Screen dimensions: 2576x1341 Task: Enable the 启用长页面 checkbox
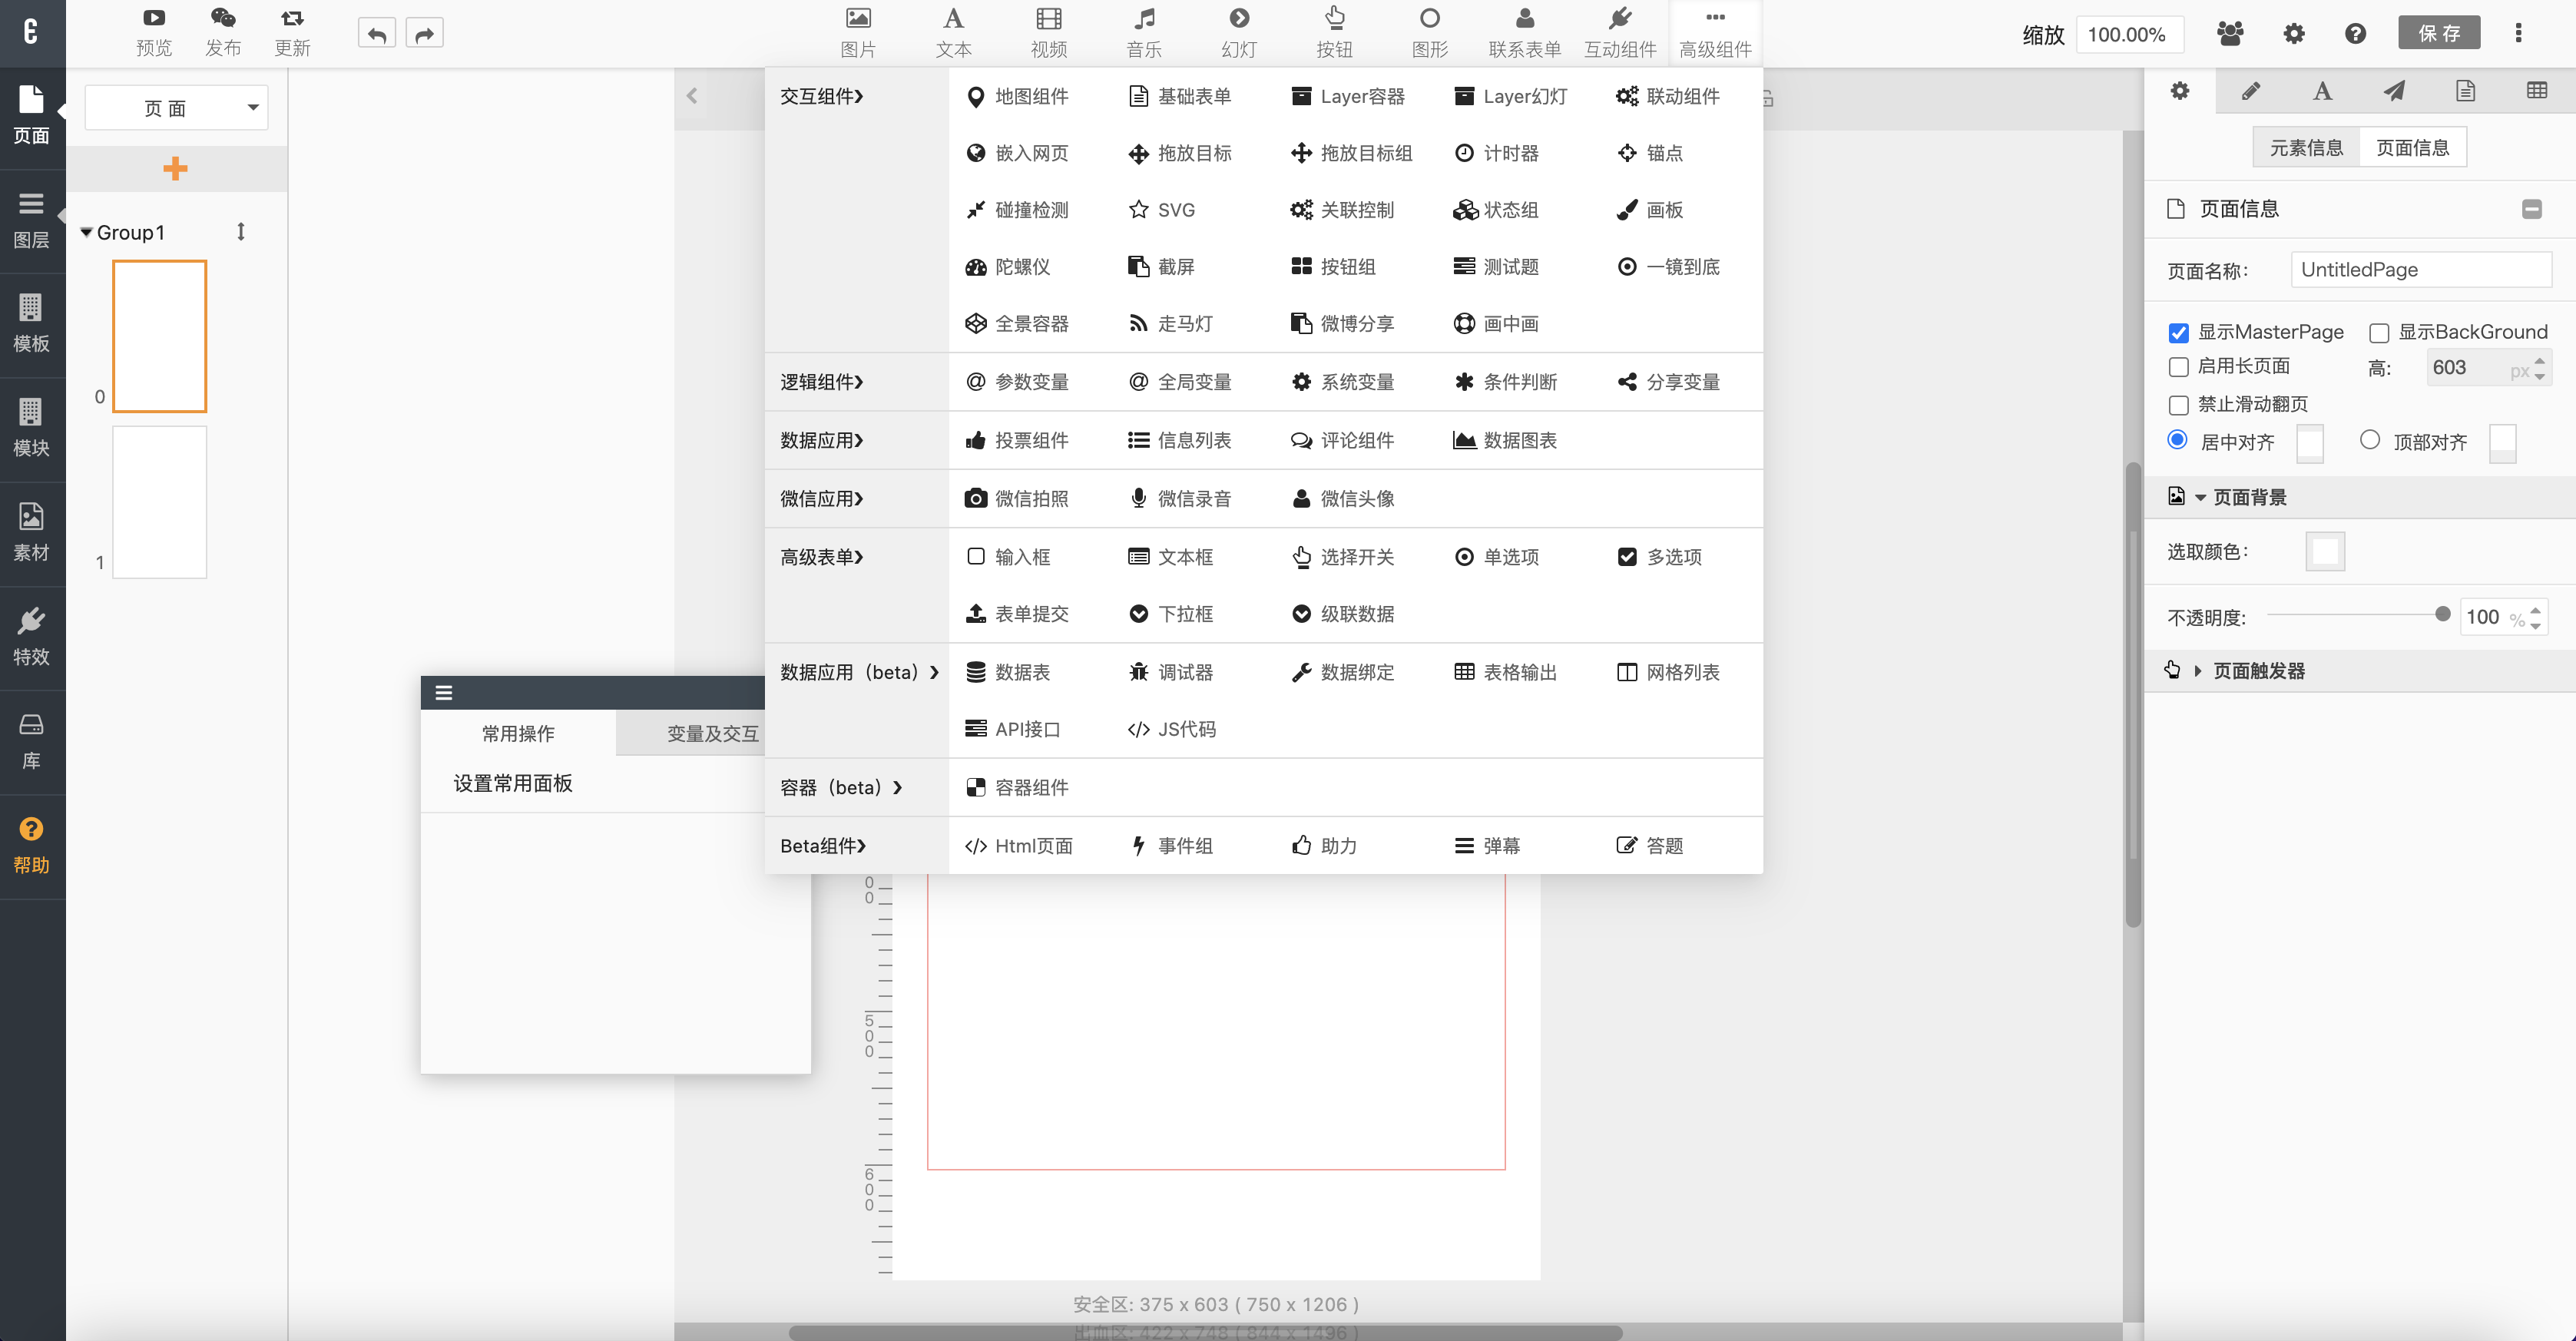coord(2179,367)
